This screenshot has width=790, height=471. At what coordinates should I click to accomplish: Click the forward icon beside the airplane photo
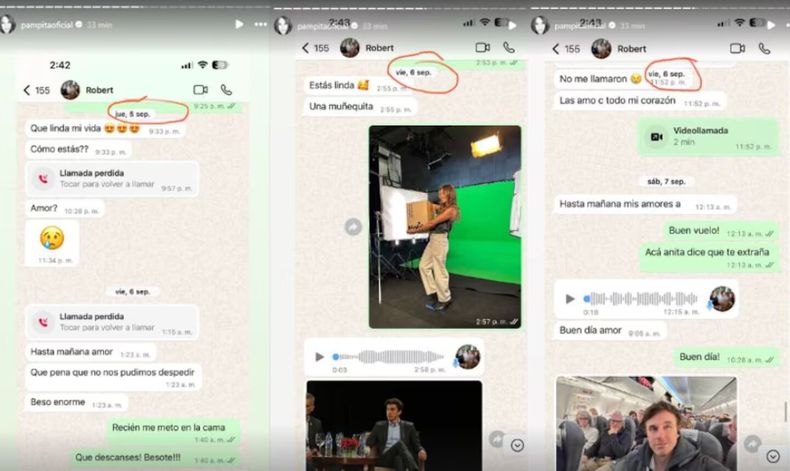[752, 443]
